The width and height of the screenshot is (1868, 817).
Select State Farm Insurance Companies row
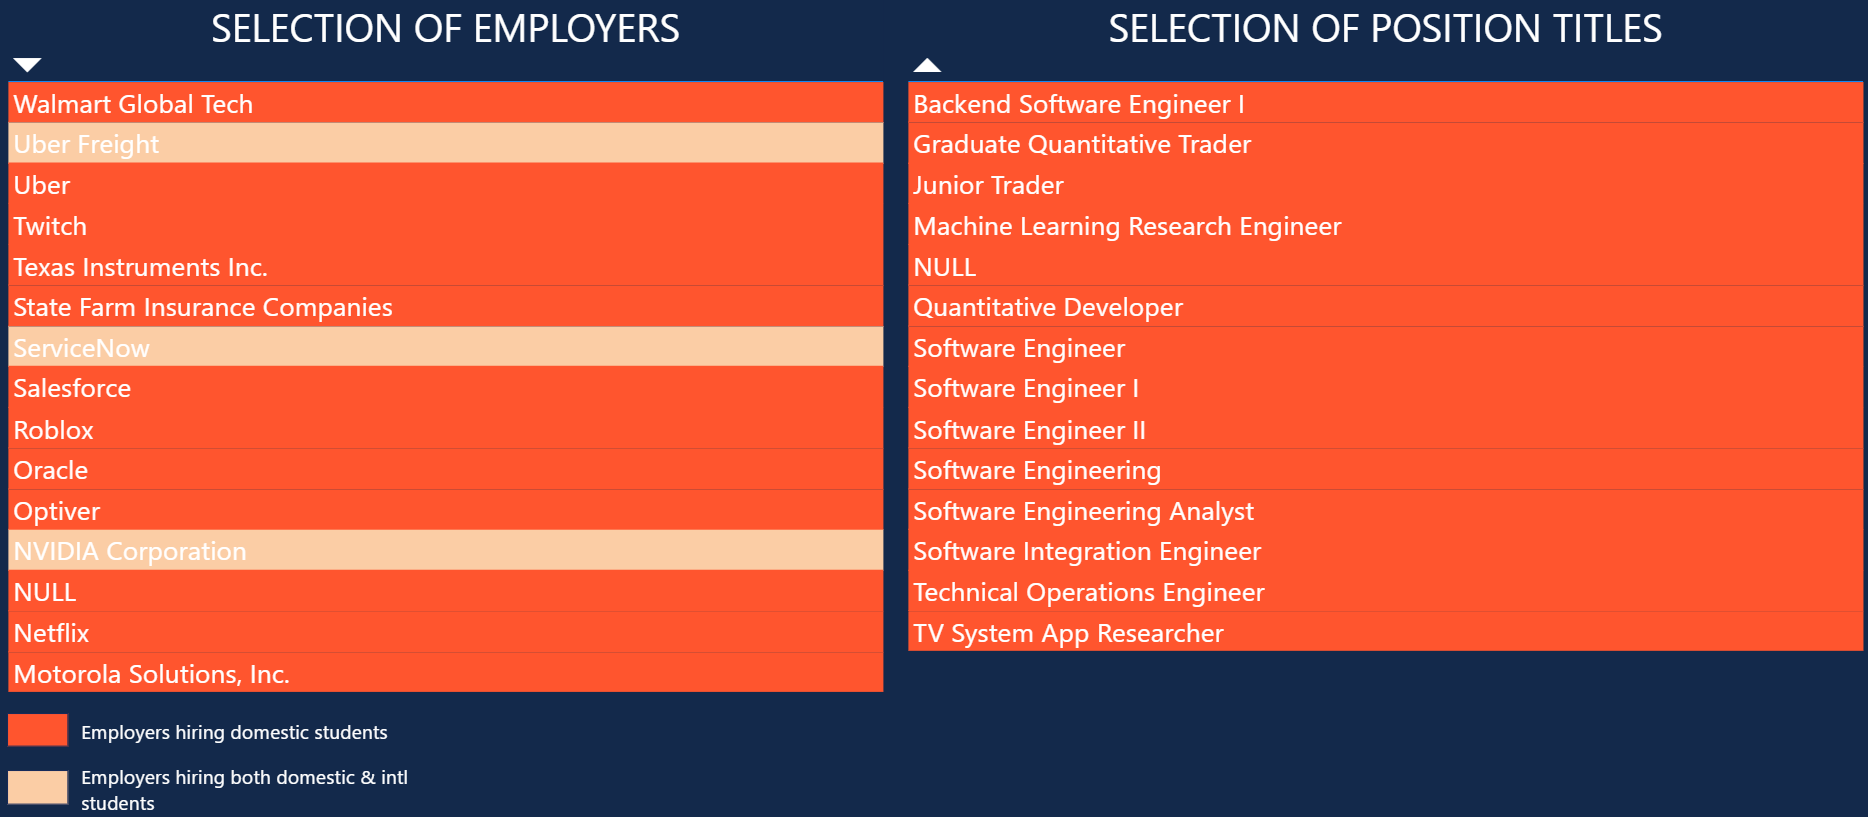[446, 306]
